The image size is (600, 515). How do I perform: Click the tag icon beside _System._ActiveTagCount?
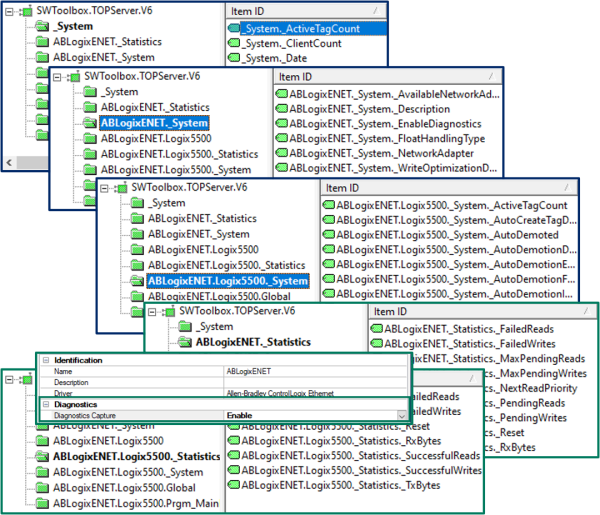pyautogui.click(x=234, y=28)
